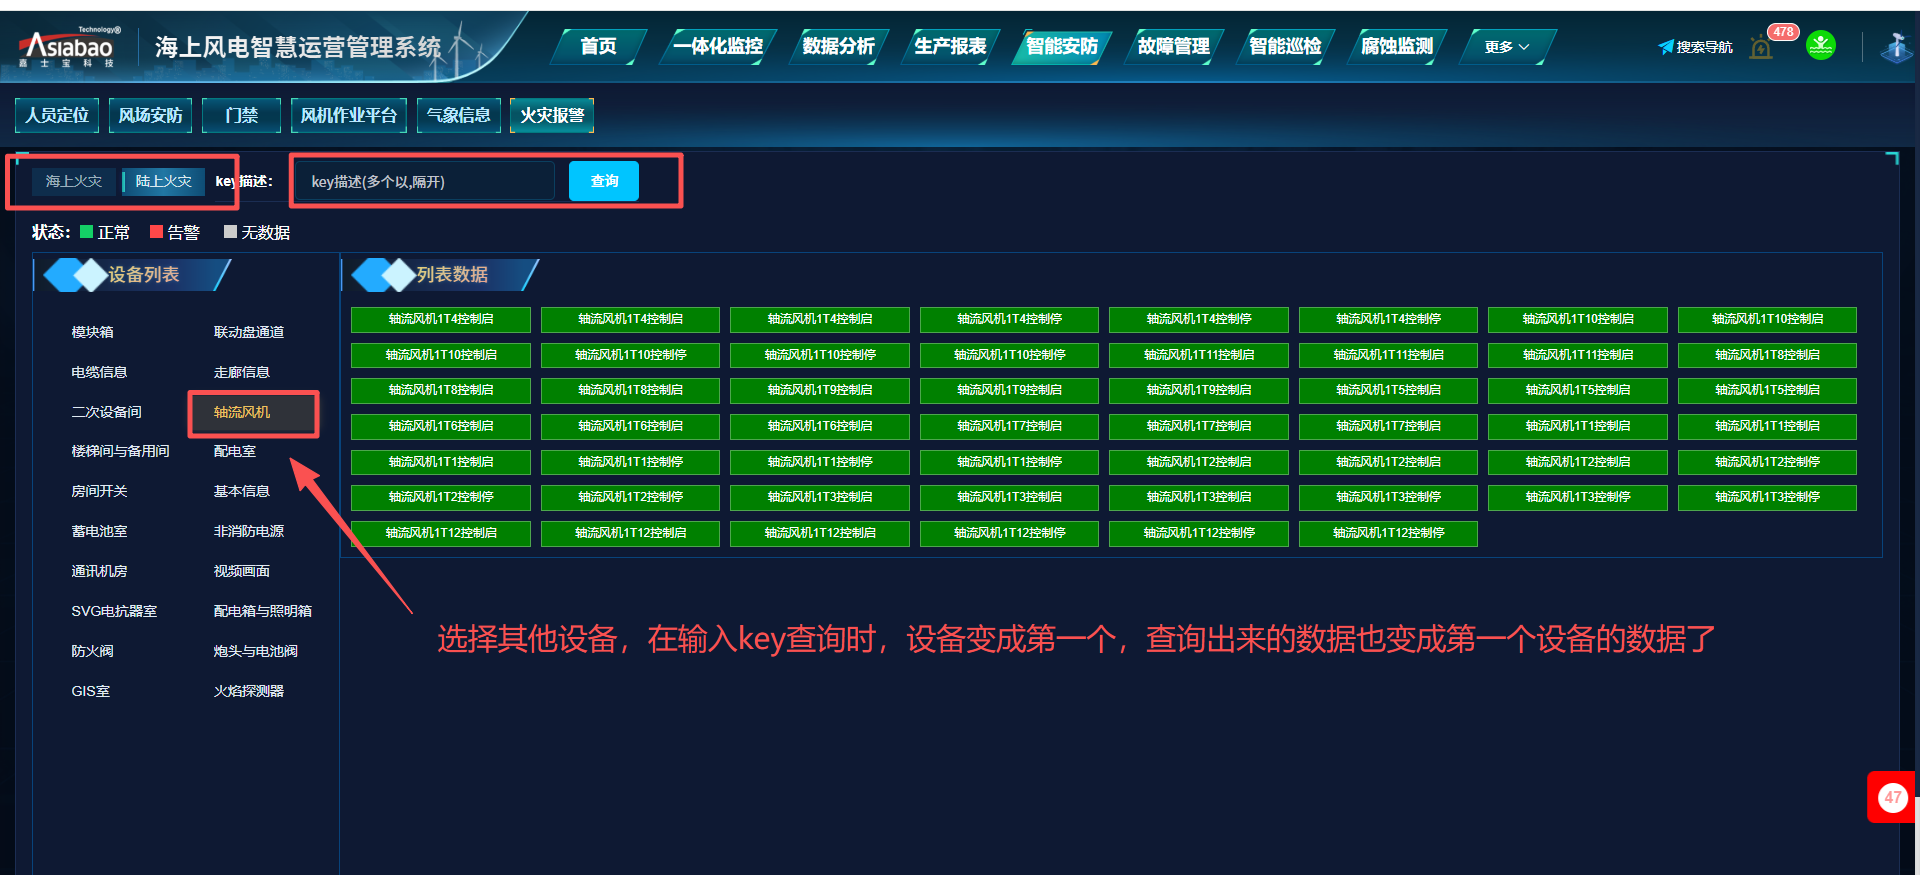Switch to the 人员定位 sub-tab
The width and height of the screenshot is (1920, 875).
[57, 115]
